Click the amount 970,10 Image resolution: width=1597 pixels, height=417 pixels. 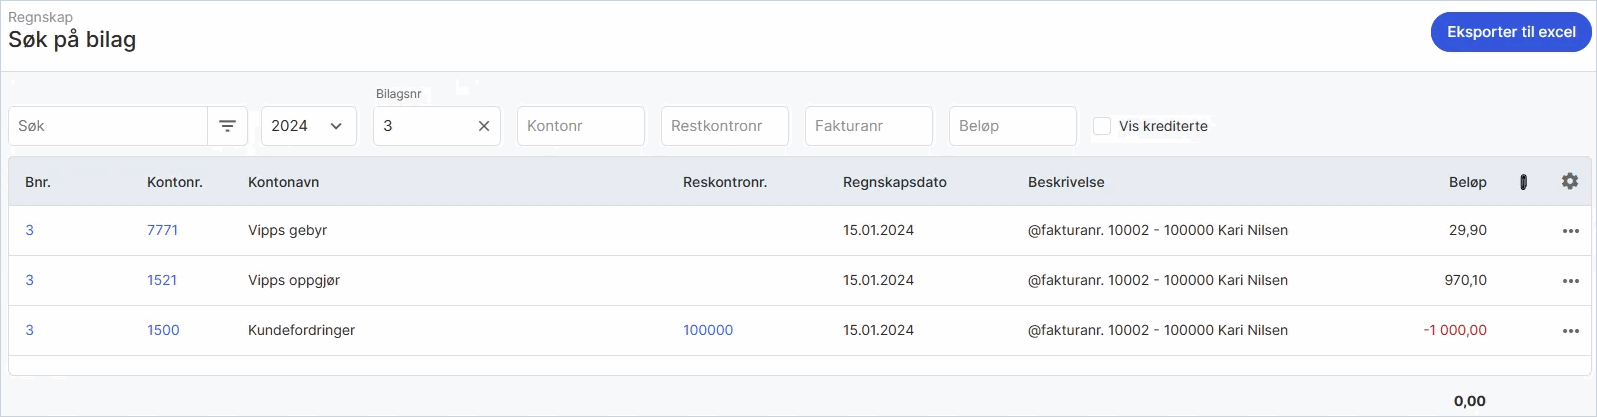[1466, 280]
